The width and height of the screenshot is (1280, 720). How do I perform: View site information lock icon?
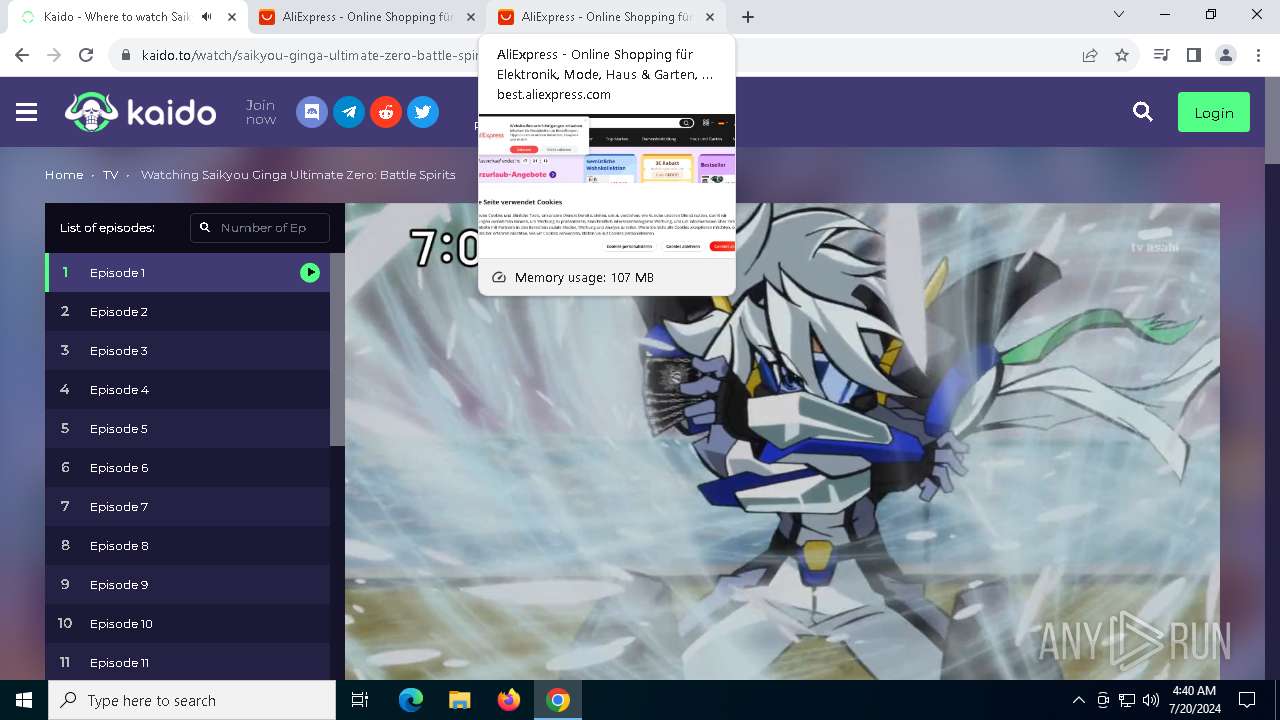[x=126, y=56]
